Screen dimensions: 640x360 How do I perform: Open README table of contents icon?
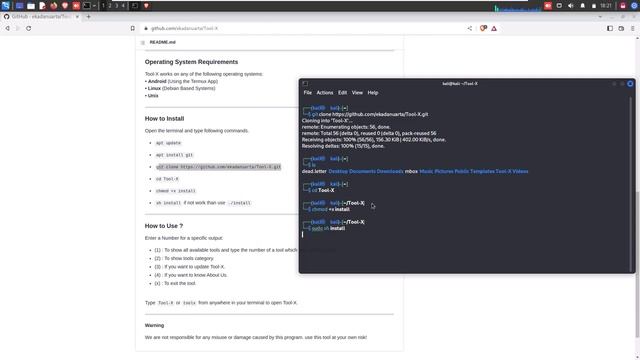coord(142,42)
